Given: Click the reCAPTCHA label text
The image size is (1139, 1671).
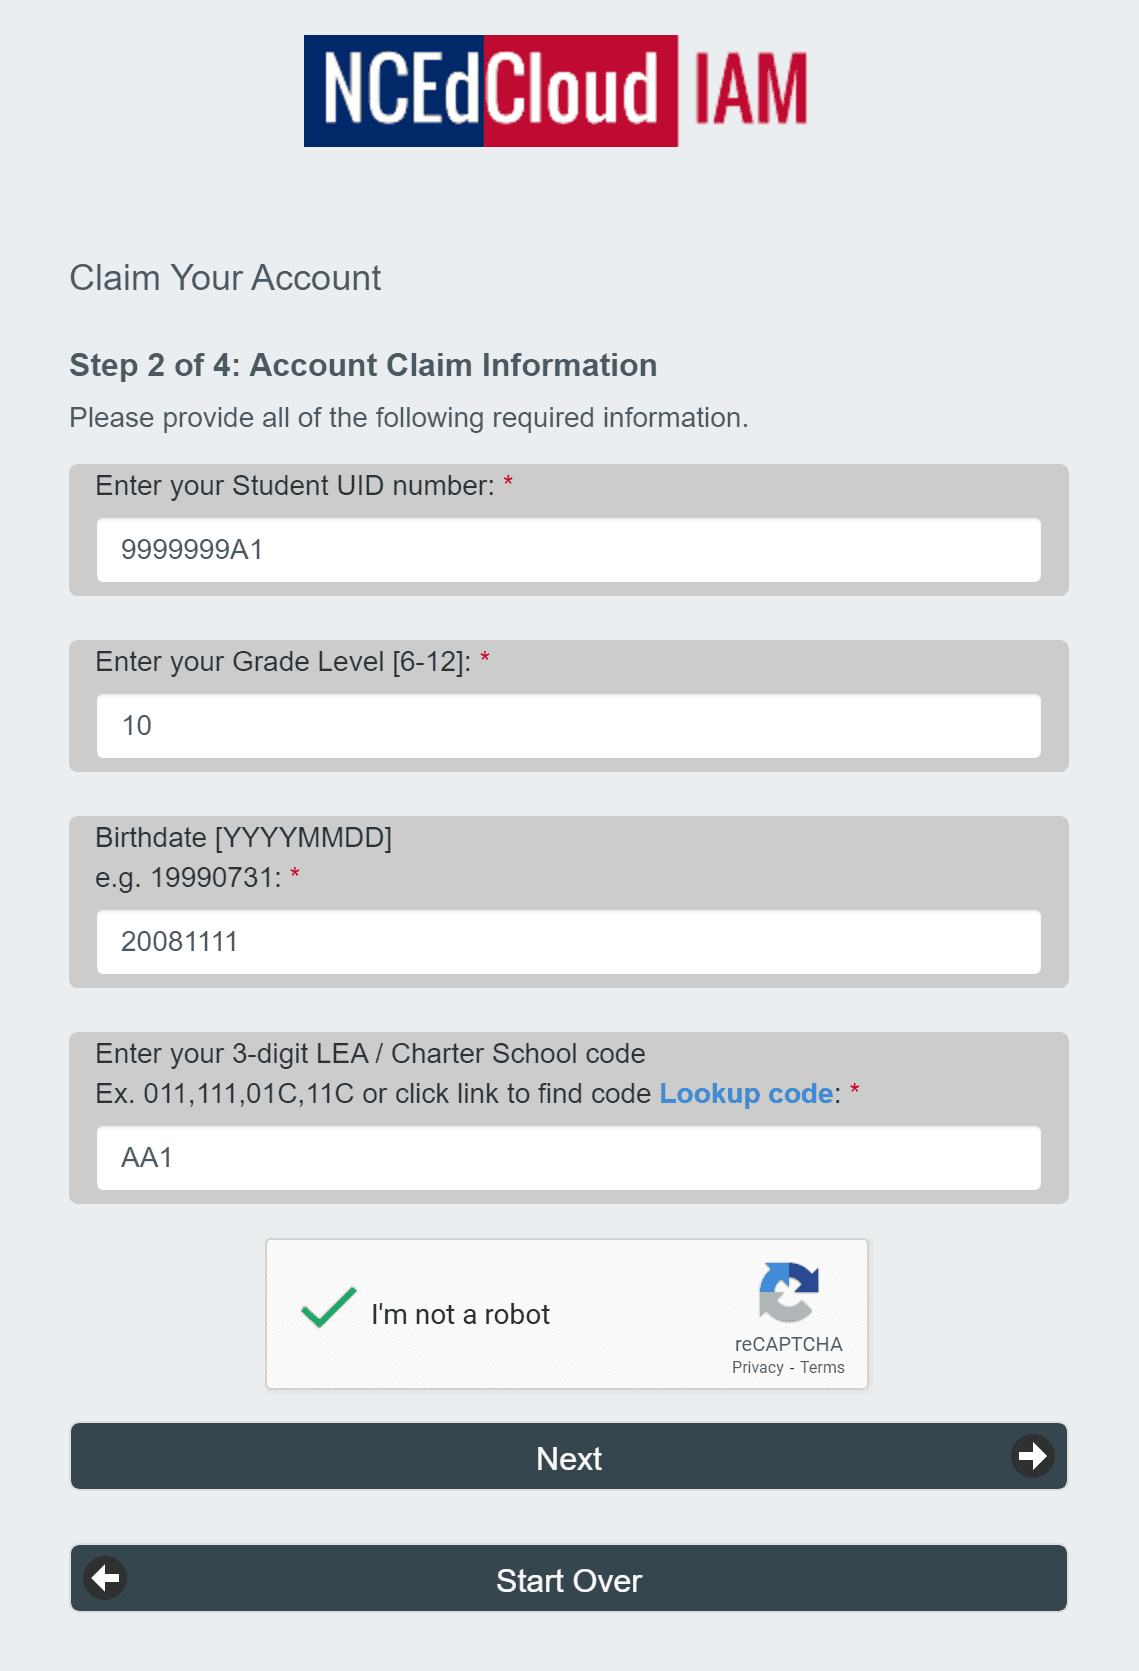Looking at the screenshot, I should 787,1345.
